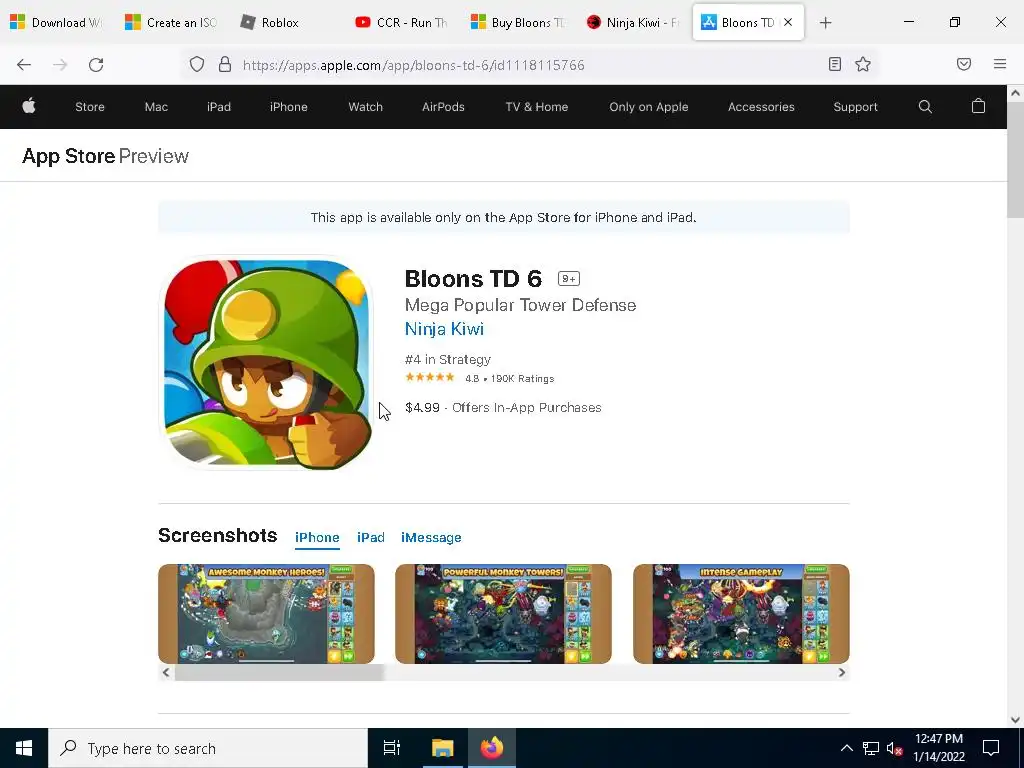Screen dimensions: 1024x768
Task: Open the Mac menu item
Action: pos(156,106)
